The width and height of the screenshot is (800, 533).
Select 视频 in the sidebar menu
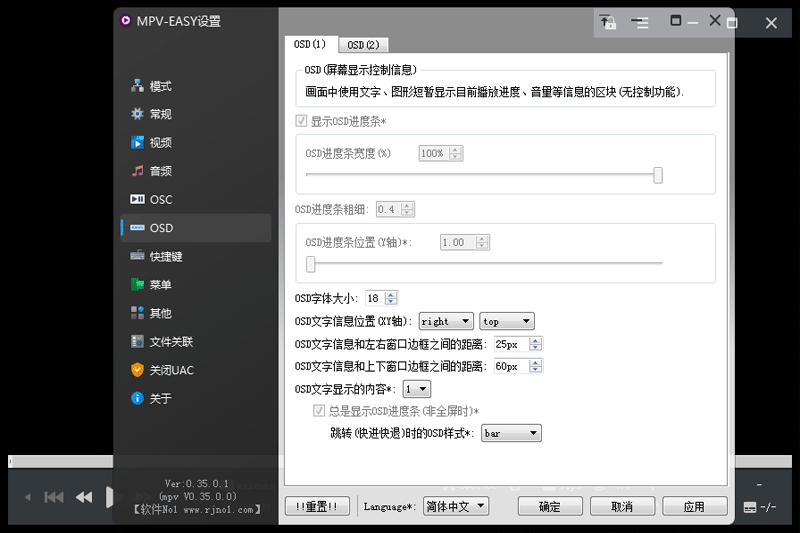coord(196,142)
